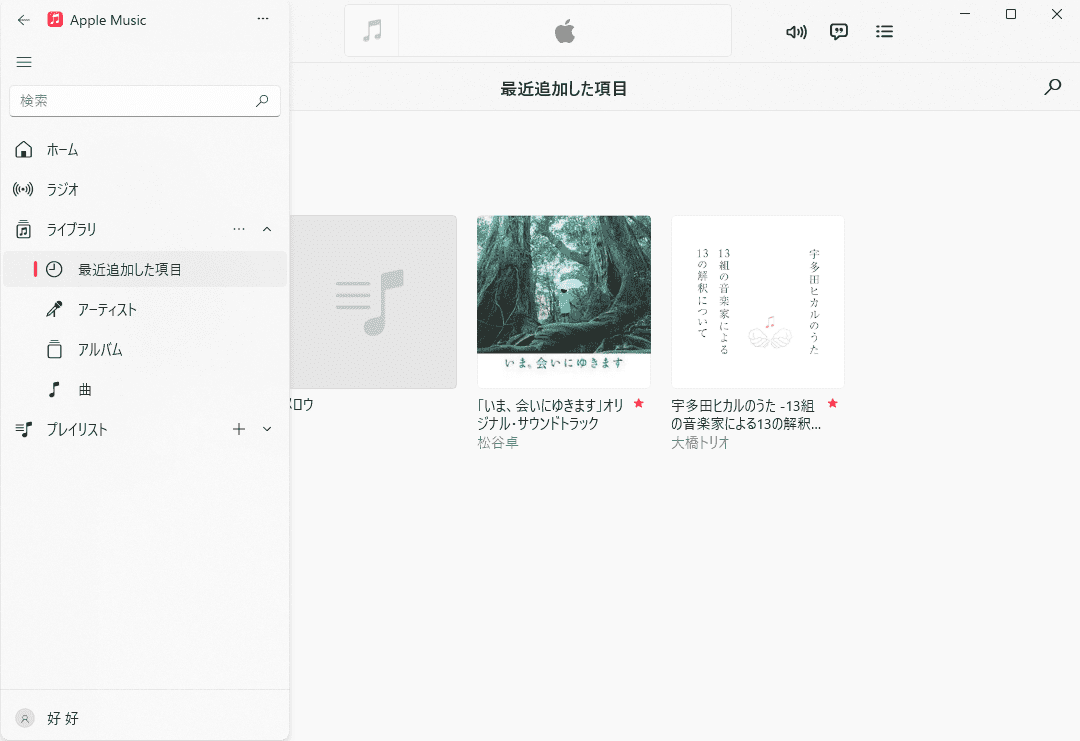Open the play queue list icon
This screenshot has height=741, width=1080.
pos(884,31)
